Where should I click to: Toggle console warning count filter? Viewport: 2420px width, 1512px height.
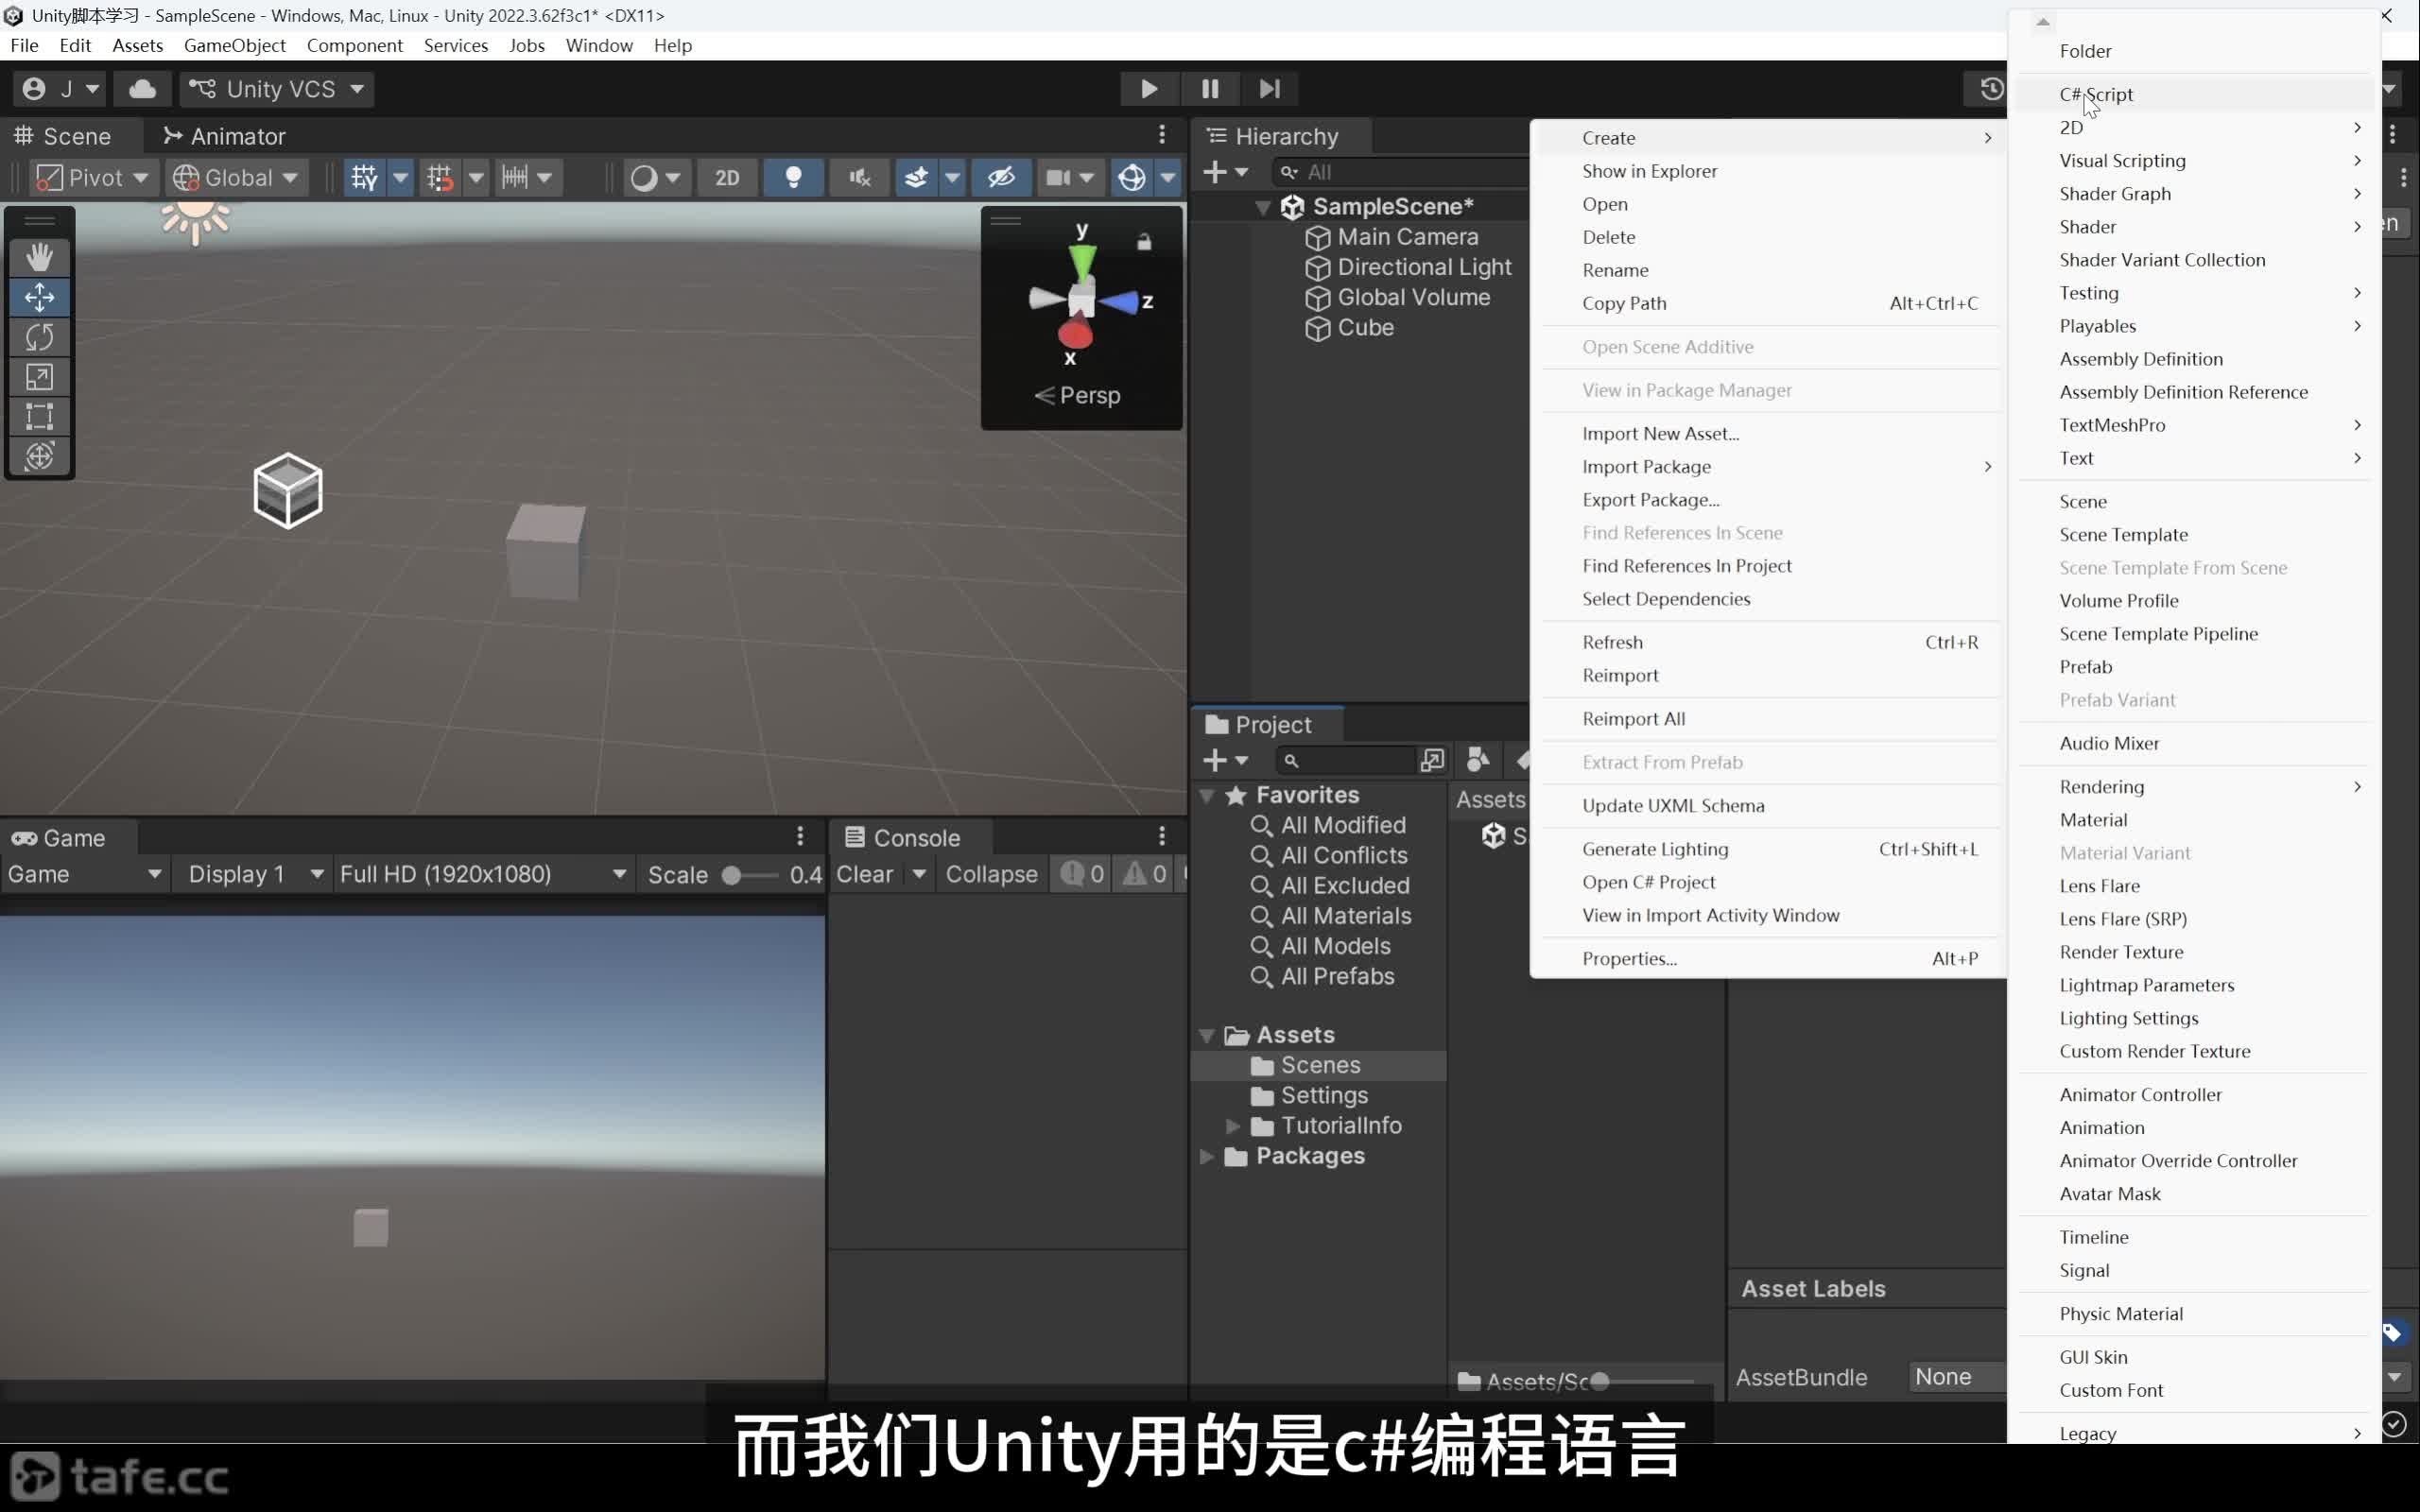(x=1145, y=874)
